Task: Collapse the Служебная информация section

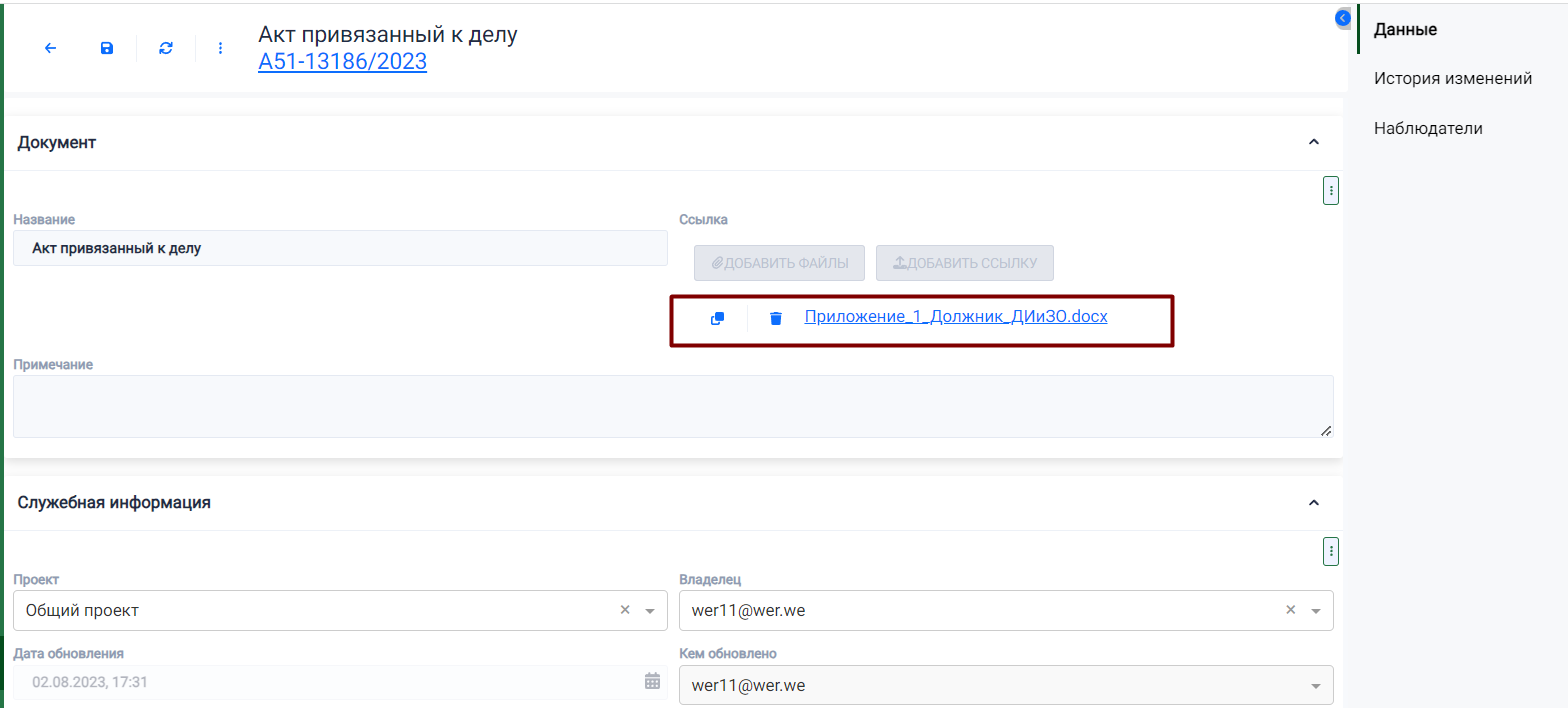Action: [x=1314, y=502]
